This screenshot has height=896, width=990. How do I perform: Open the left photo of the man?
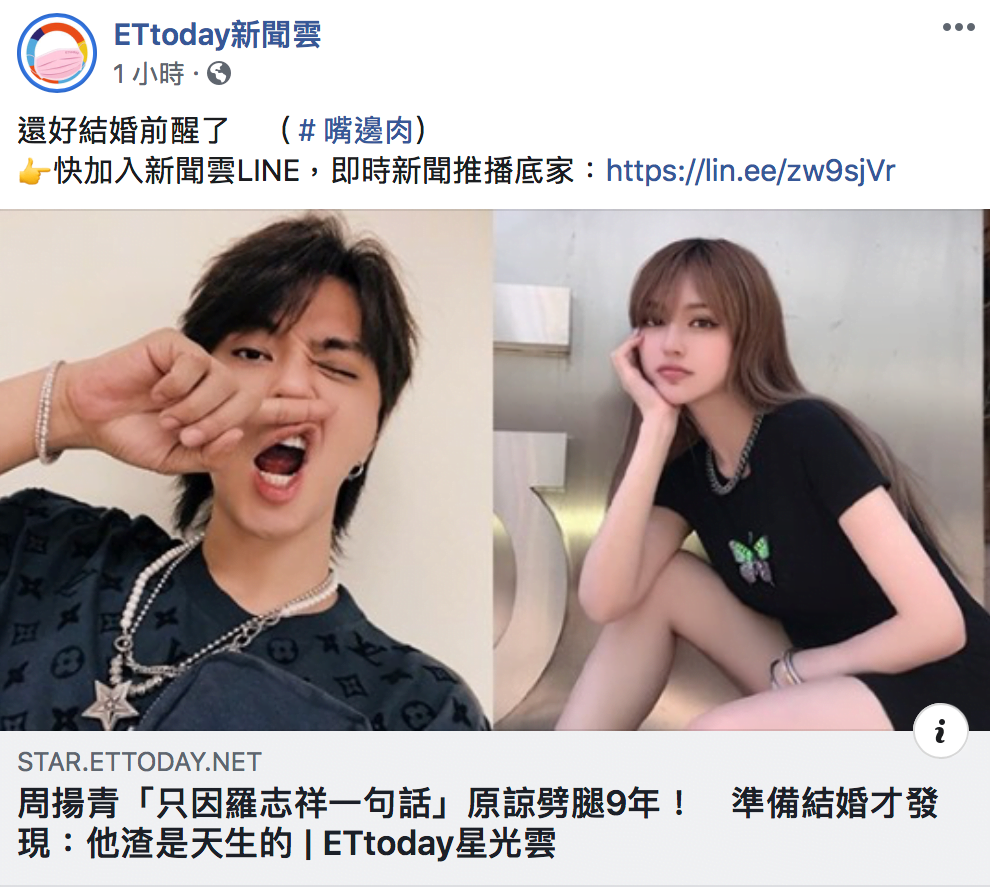coord(246,470)
